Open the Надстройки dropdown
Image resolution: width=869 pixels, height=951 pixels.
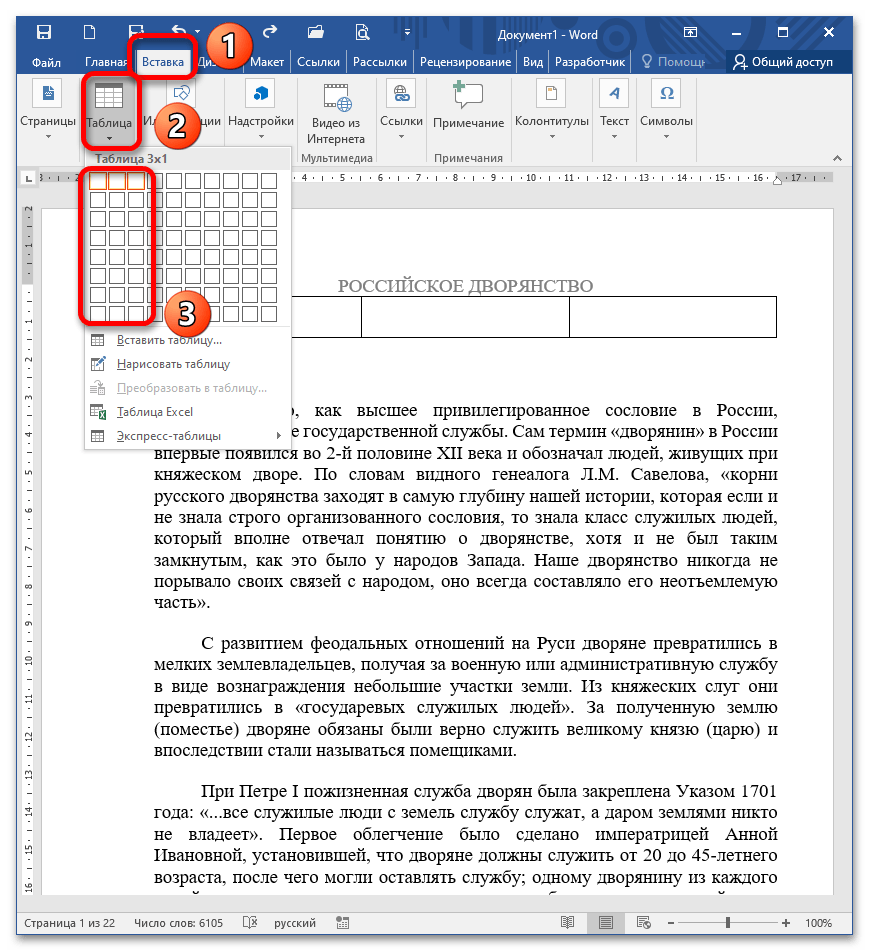coord(261,111)
